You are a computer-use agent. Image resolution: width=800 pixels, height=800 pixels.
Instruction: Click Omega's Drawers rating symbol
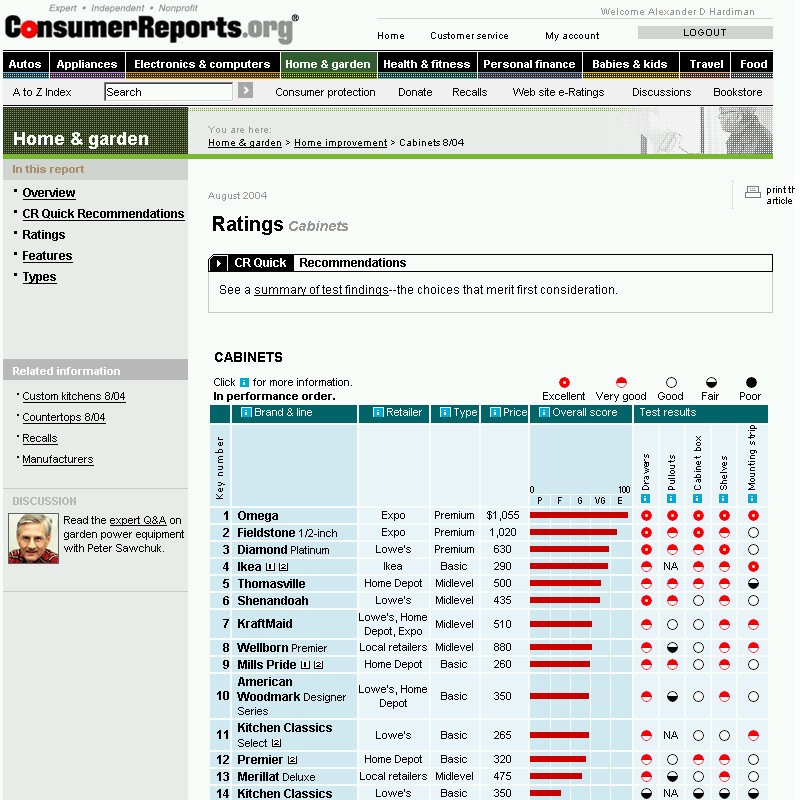tap(646, 515)
